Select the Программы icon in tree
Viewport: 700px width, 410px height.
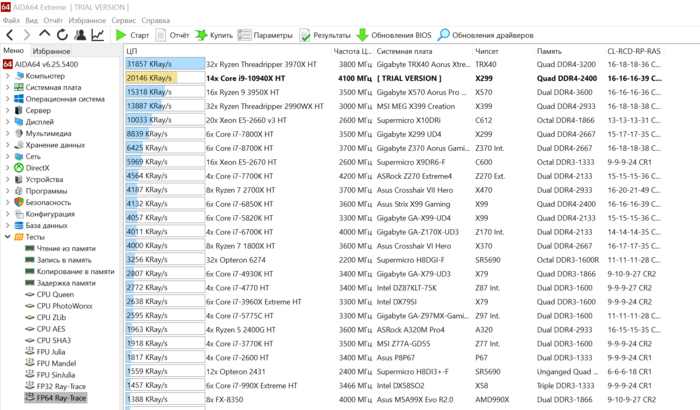pos(19,191)
